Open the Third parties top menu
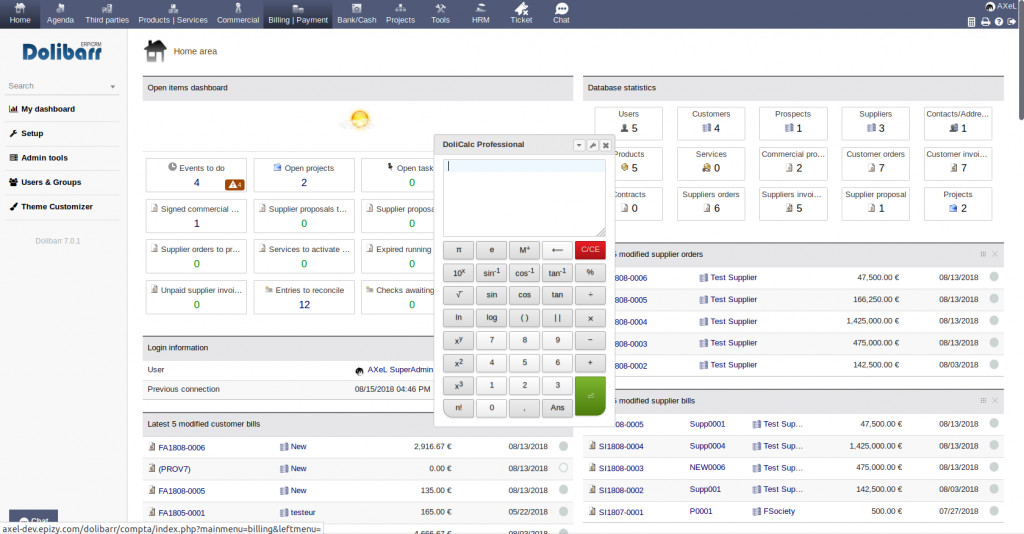1024x534 pixels. click(107, 13)
